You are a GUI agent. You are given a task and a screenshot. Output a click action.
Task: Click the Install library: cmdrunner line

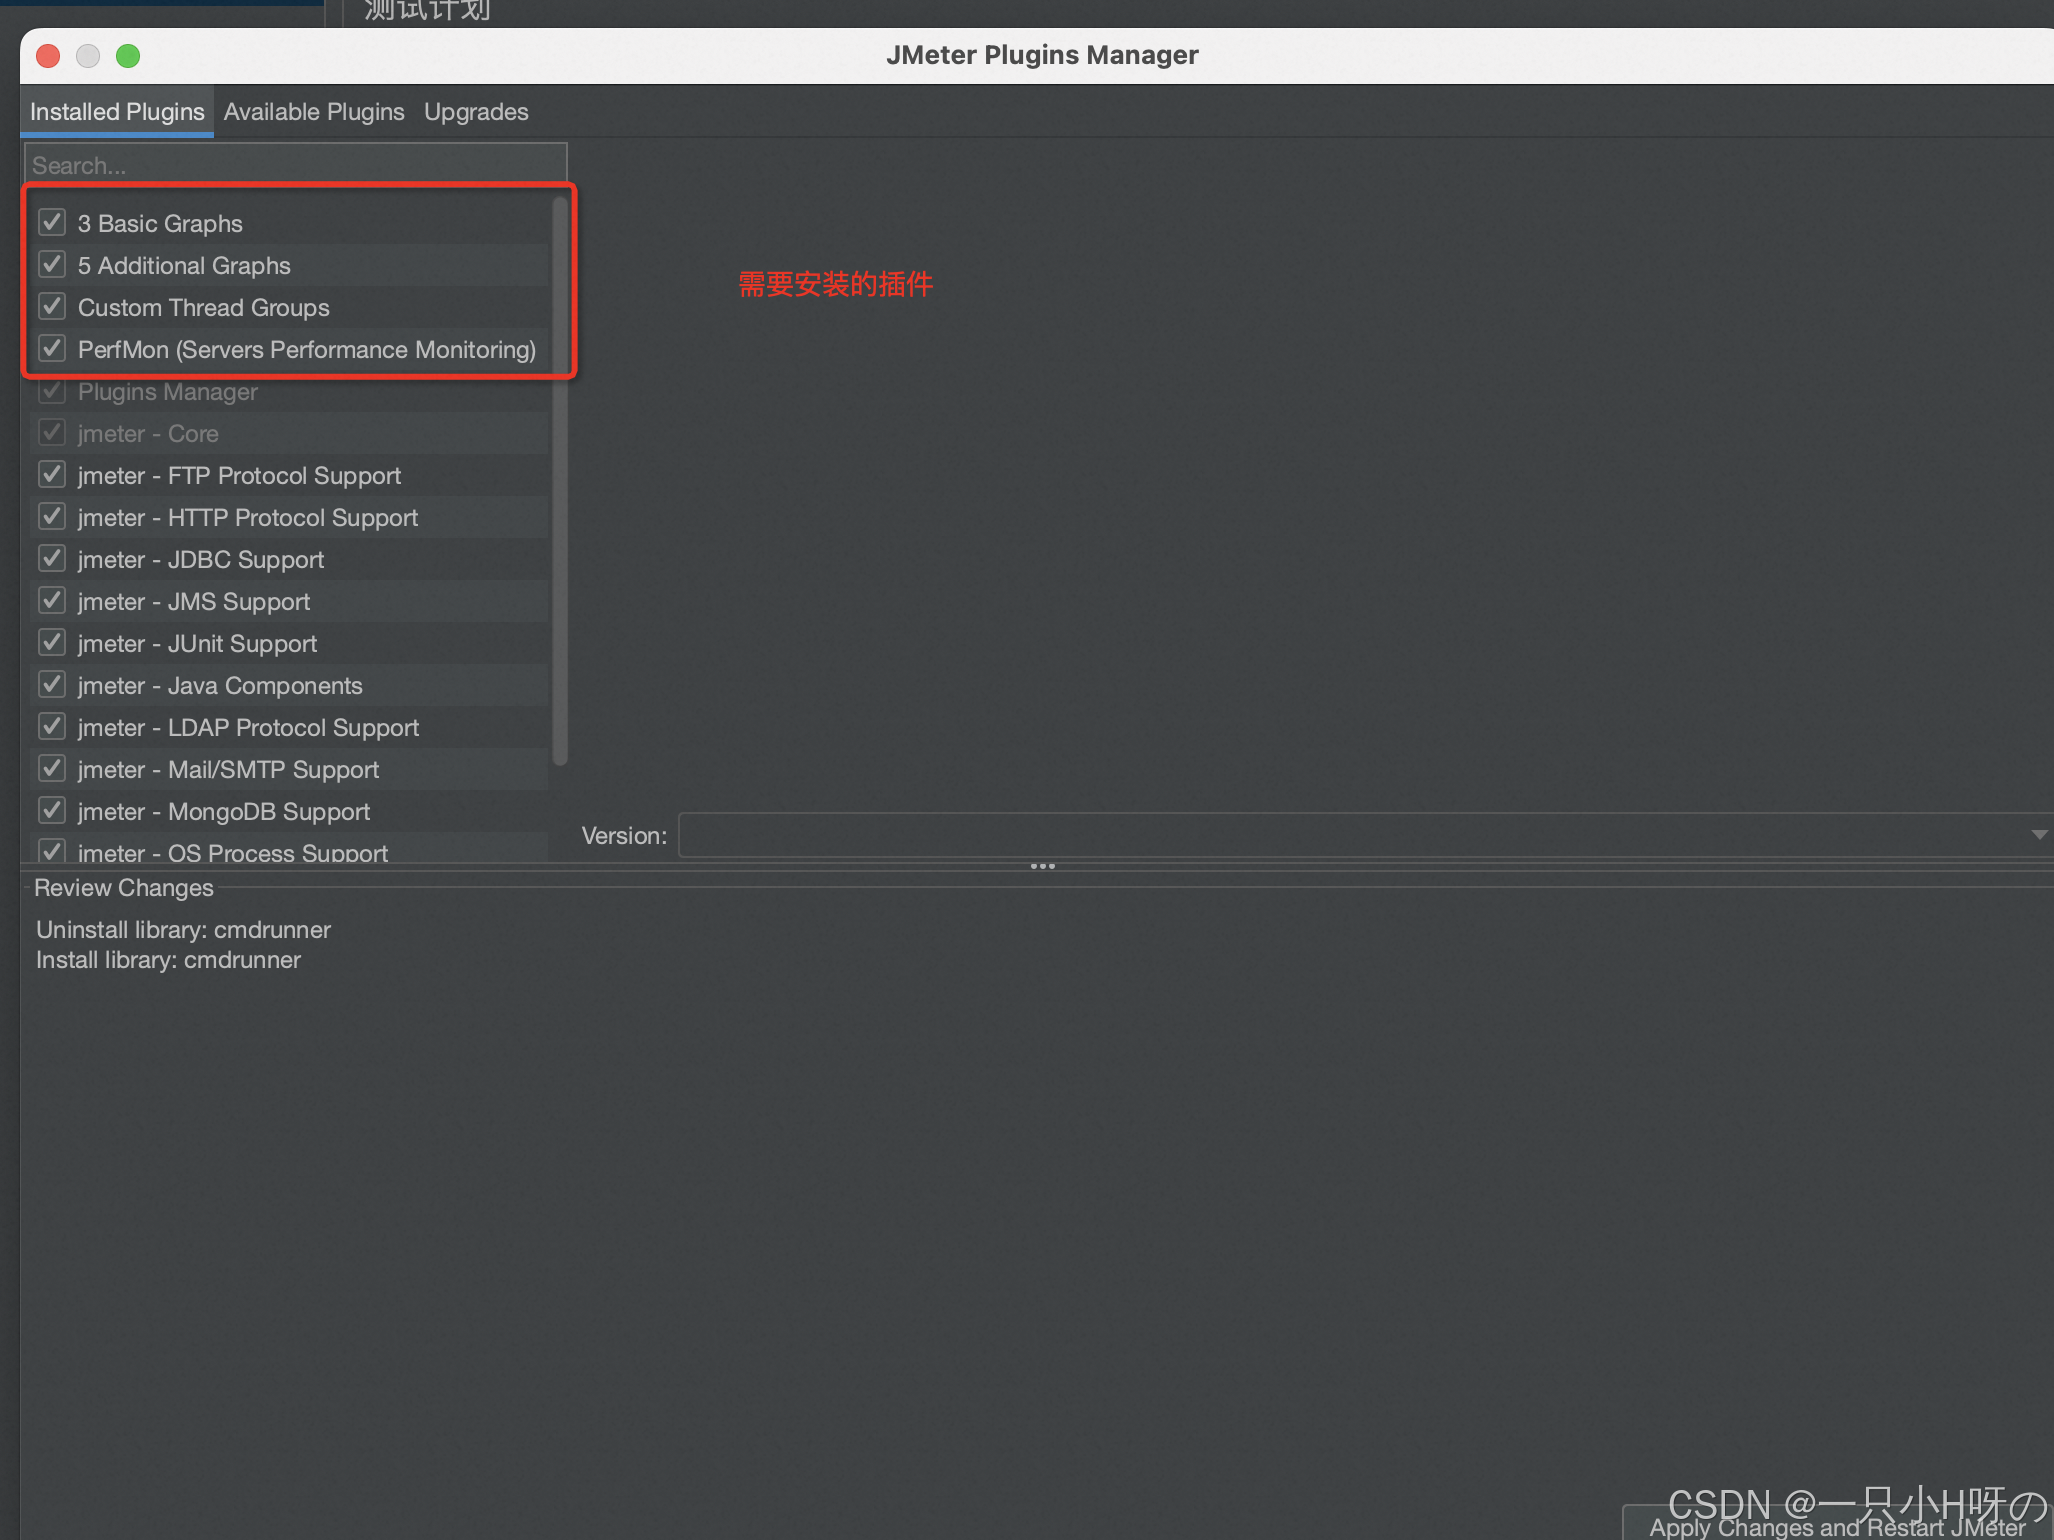point(168,959)
